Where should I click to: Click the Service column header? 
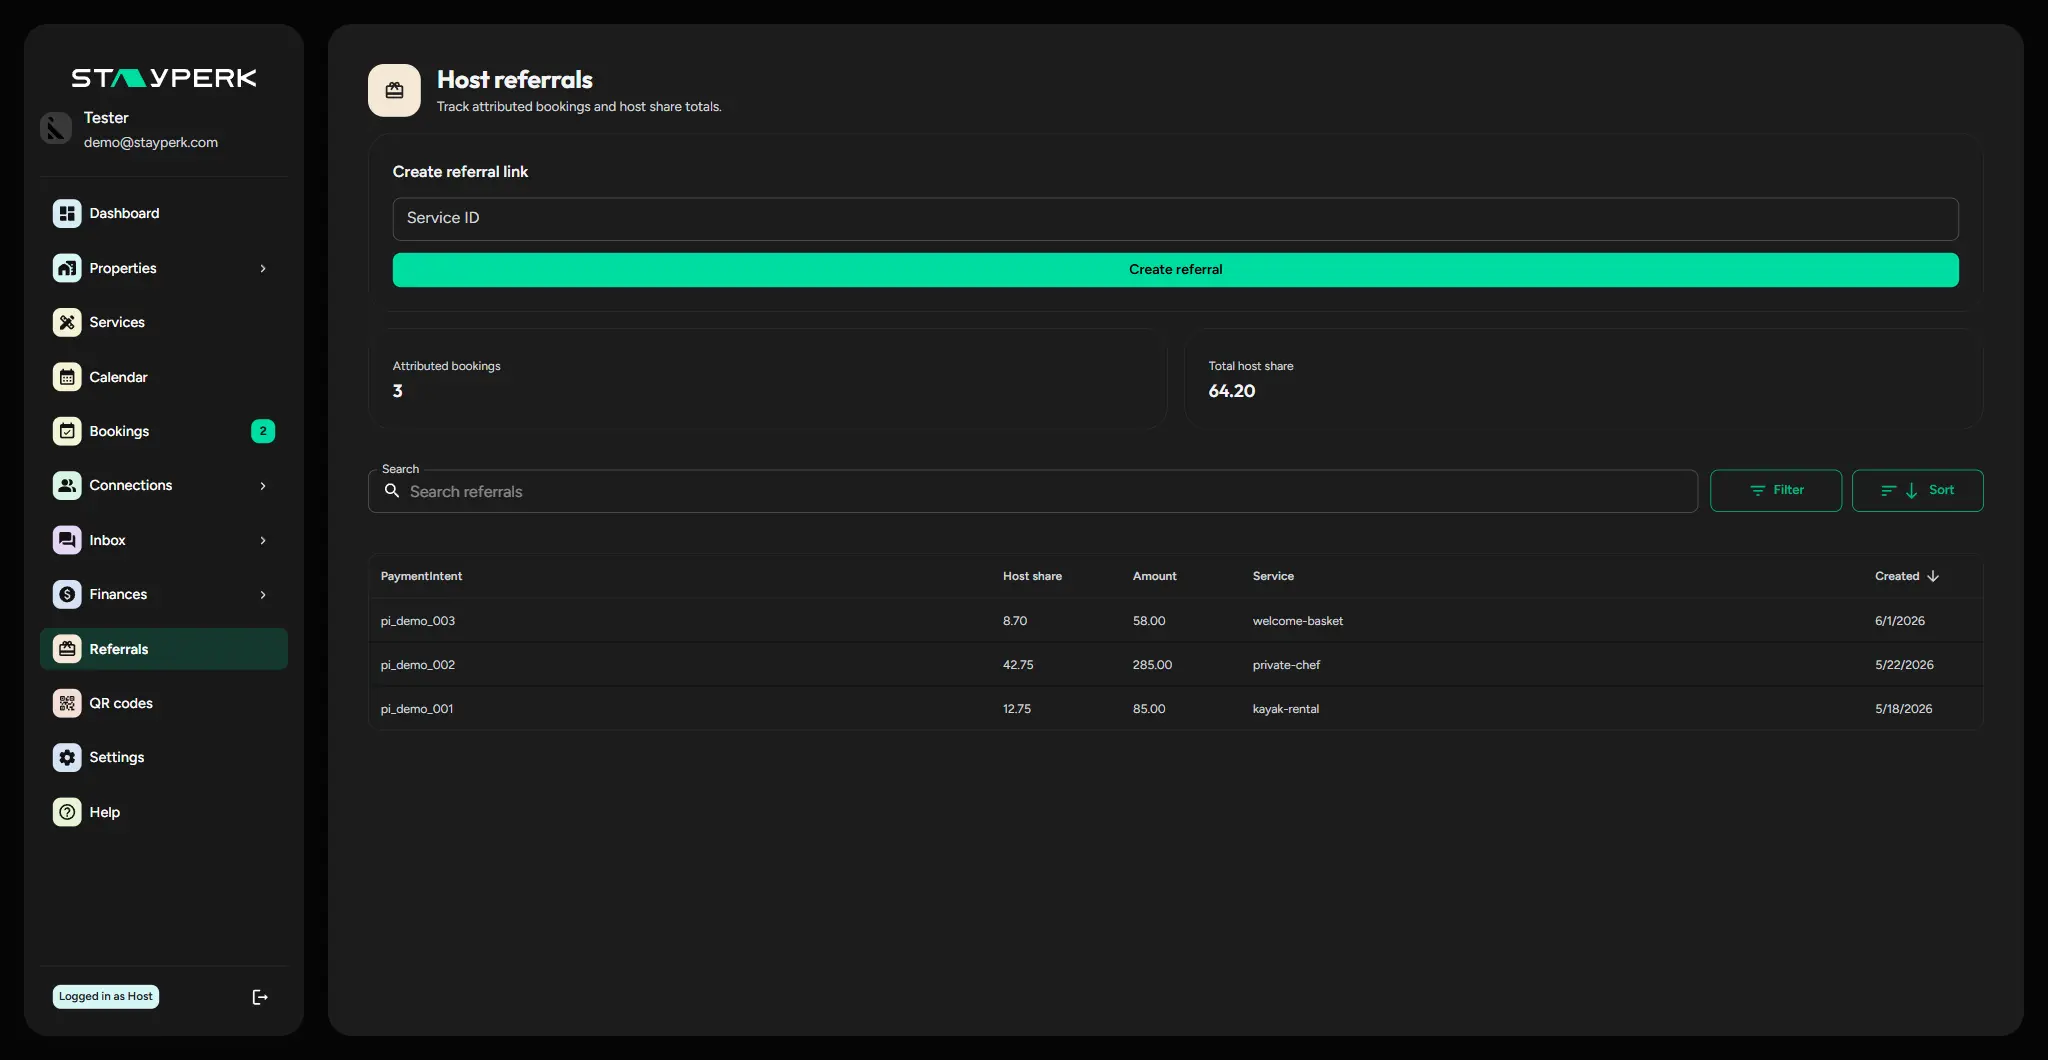click(x=1273, y=576)
